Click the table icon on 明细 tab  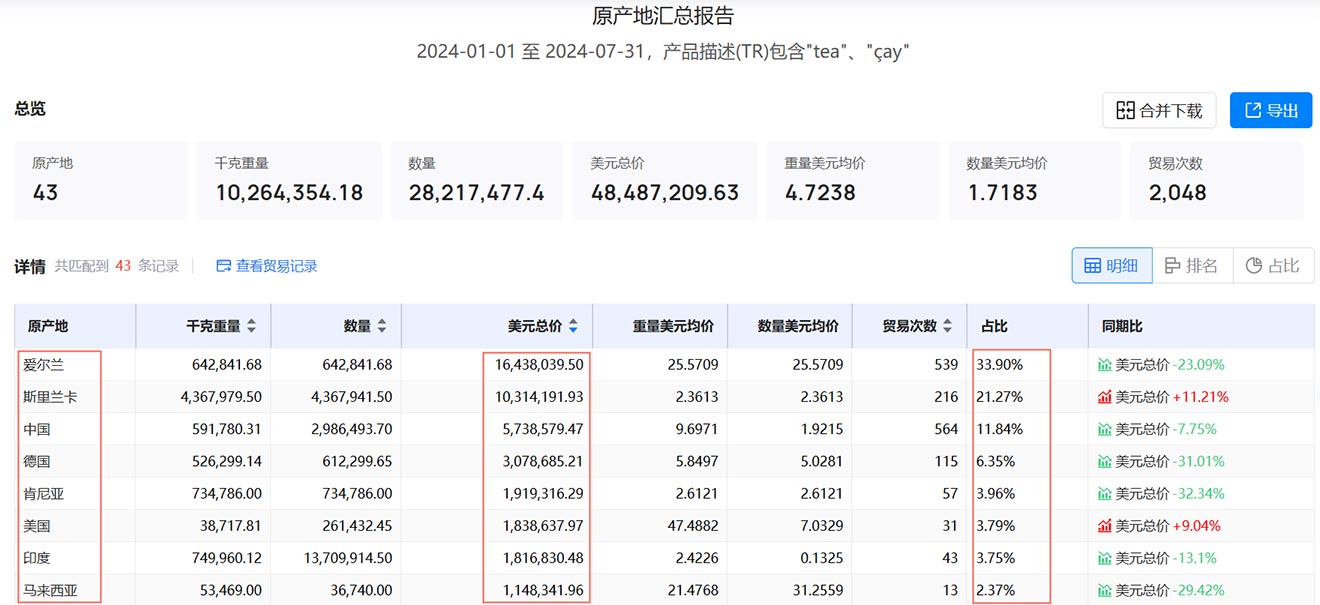click(x=1093, y=266)
